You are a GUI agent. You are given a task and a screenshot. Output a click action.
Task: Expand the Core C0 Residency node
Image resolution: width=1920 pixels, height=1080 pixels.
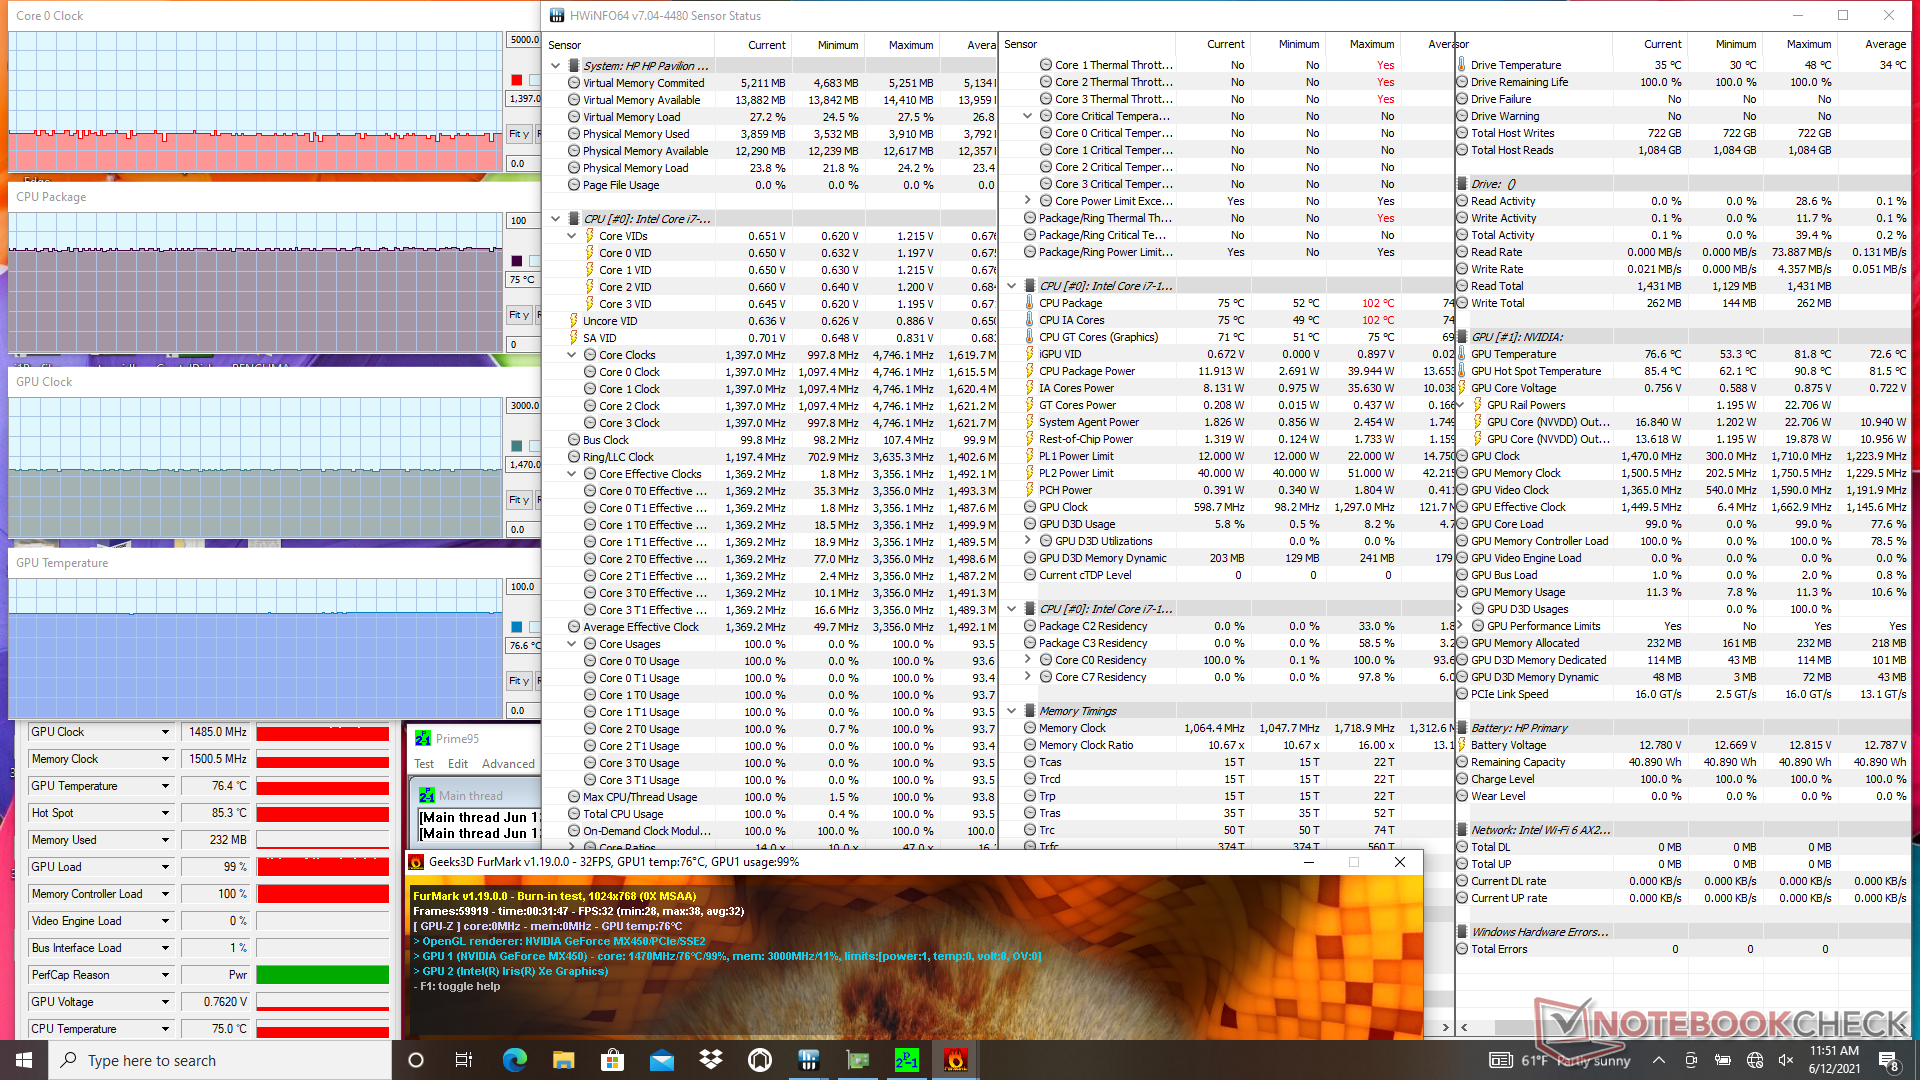pyautogui.click(x=1027, y=660)
